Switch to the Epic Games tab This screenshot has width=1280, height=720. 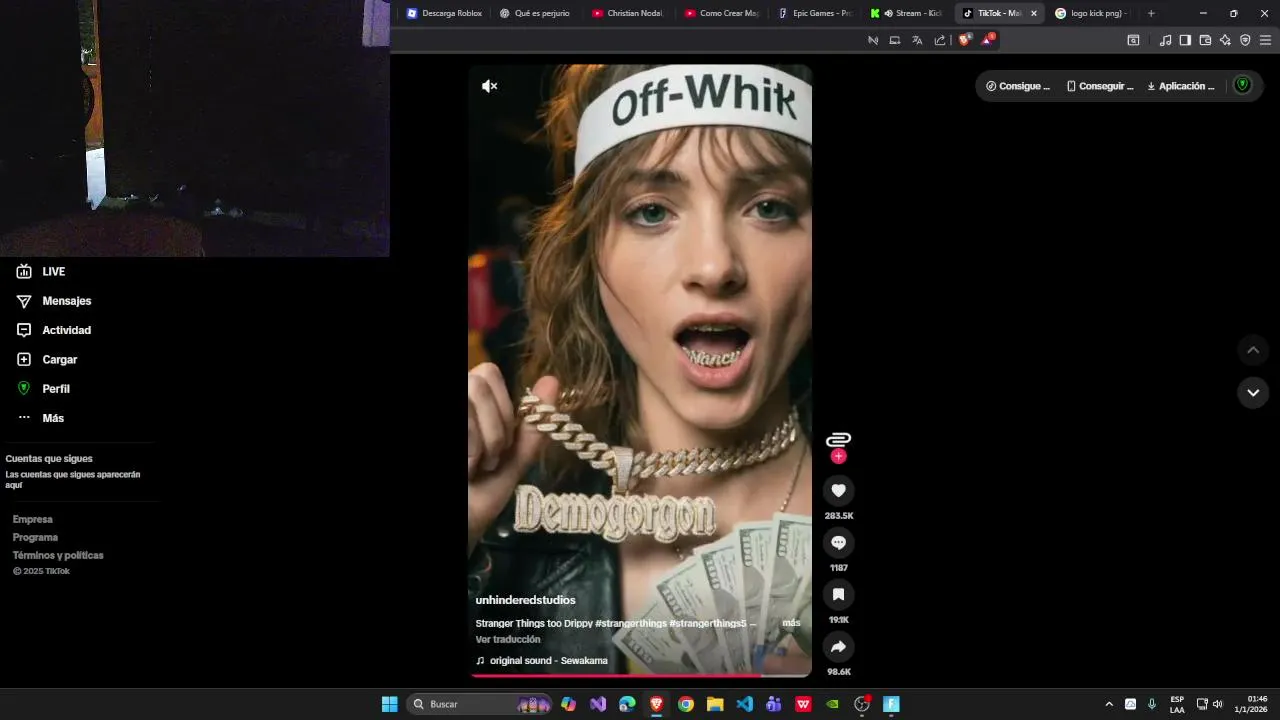click(814, 13)
